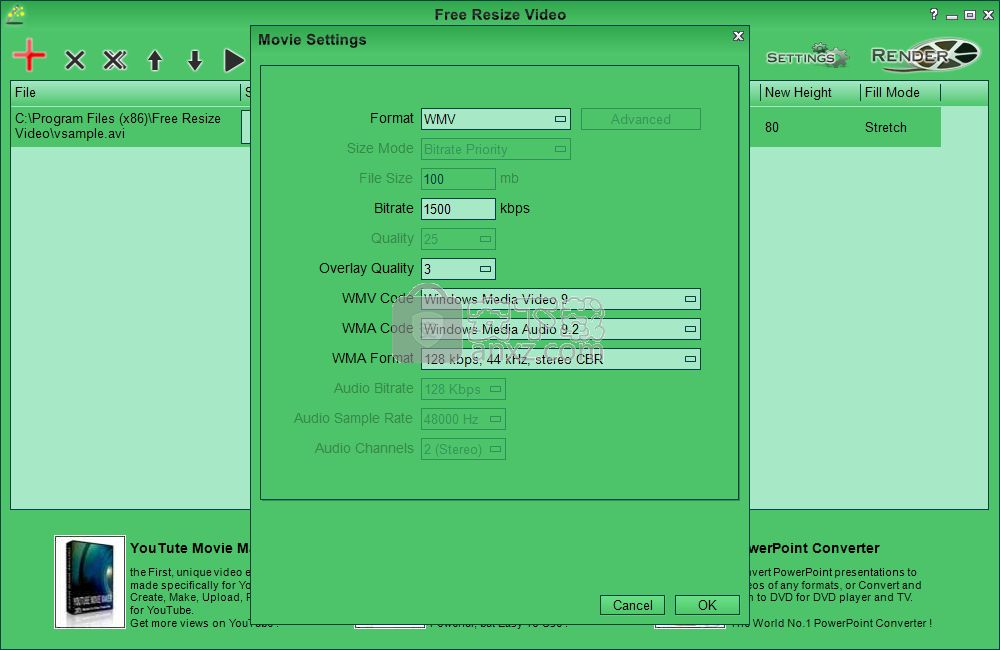Remove selected file with single X icon
Viewport: 1000px width, 650px height.
point(75,61)
